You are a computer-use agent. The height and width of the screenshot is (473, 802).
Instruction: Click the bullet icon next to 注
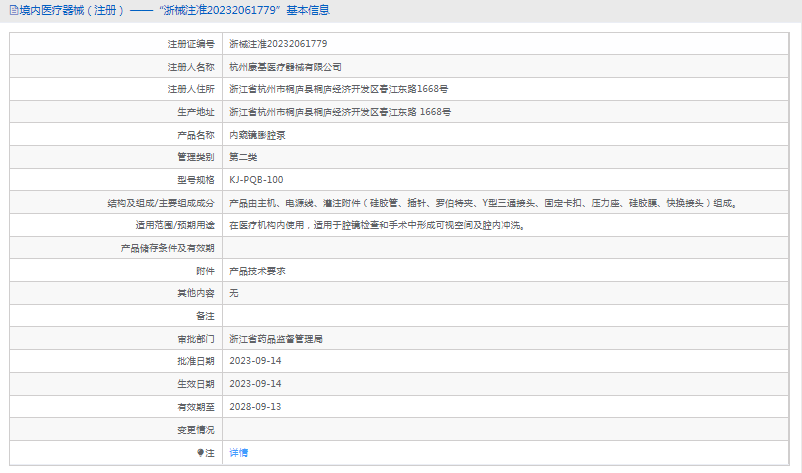[200, 453]
